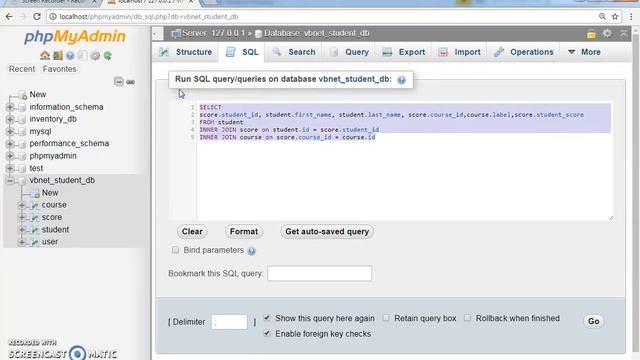Image resolution: width=640 pixels, height=360 pixels.
Task: Expand the student table node
Action: [22, 229]
